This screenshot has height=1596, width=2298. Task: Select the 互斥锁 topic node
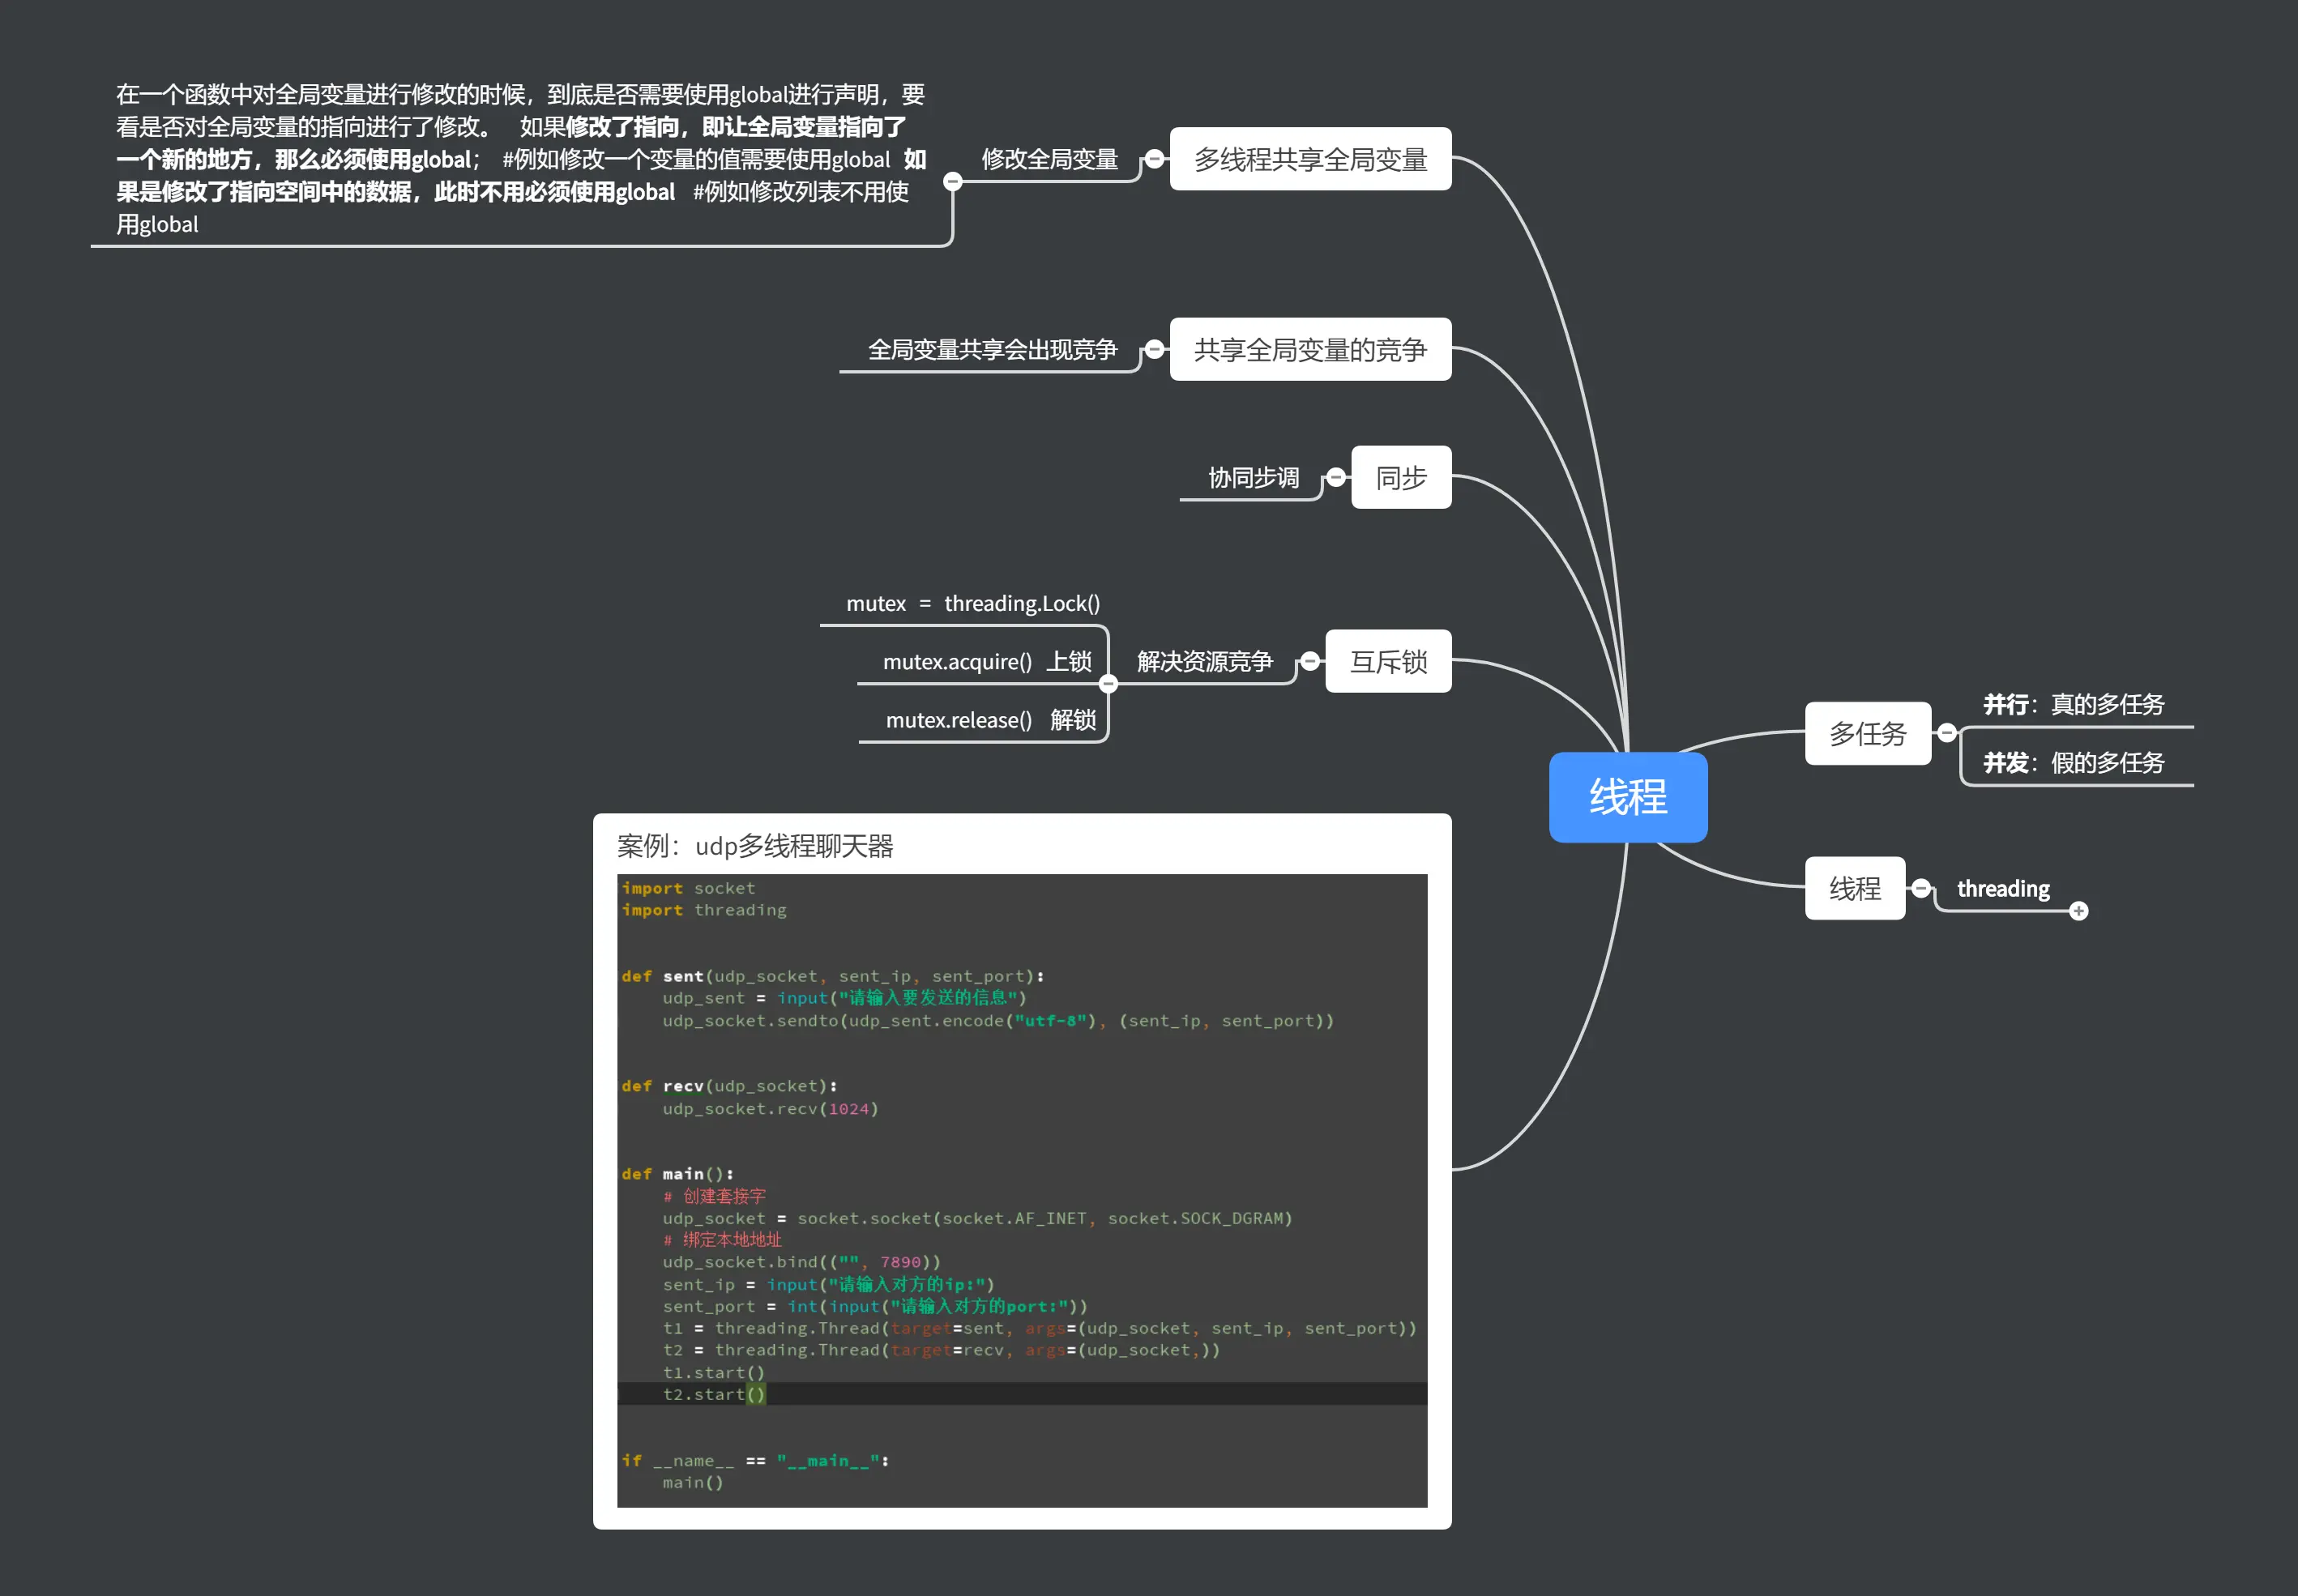[1388, 661]
